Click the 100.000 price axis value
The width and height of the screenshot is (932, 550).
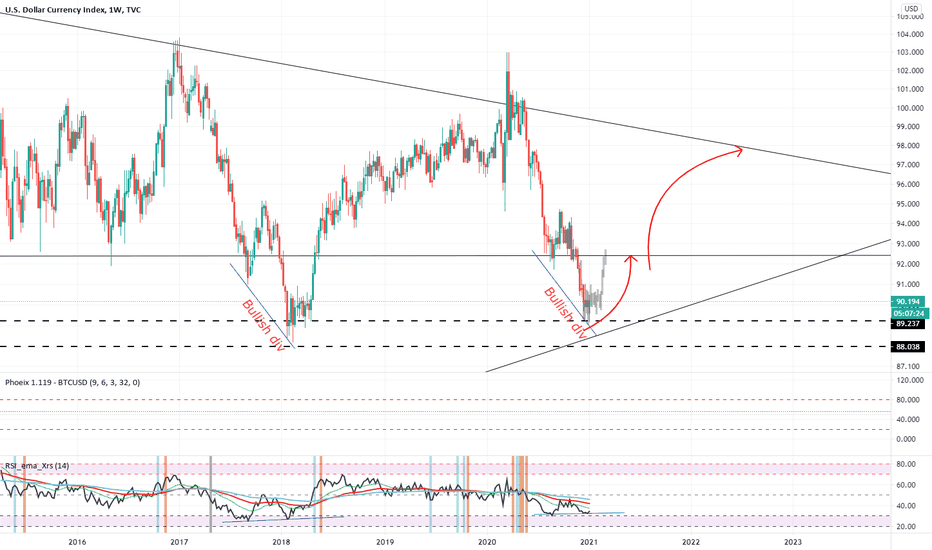[x=911, y=108]
